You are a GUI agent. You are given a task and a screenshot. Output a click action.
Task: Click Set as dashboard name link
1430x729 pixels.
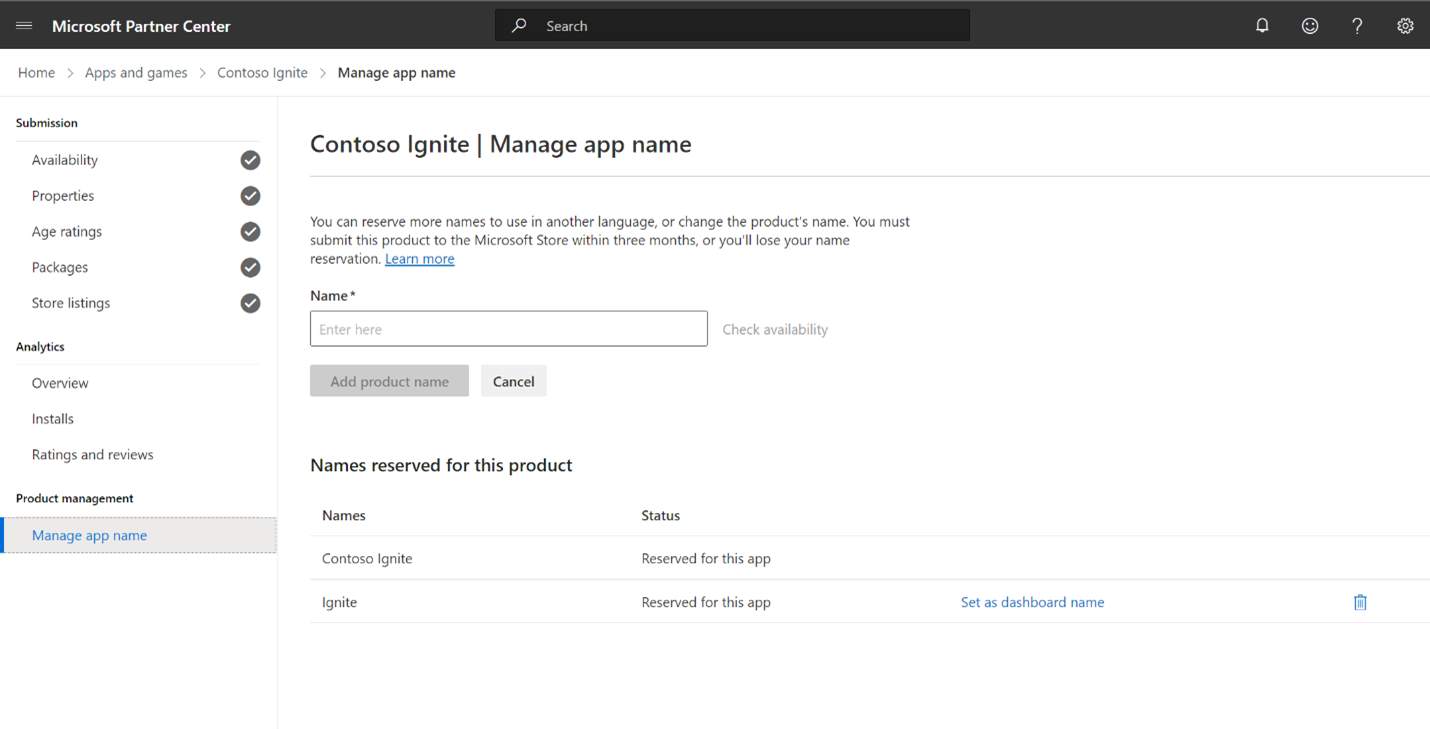(x=1032, y=602)
